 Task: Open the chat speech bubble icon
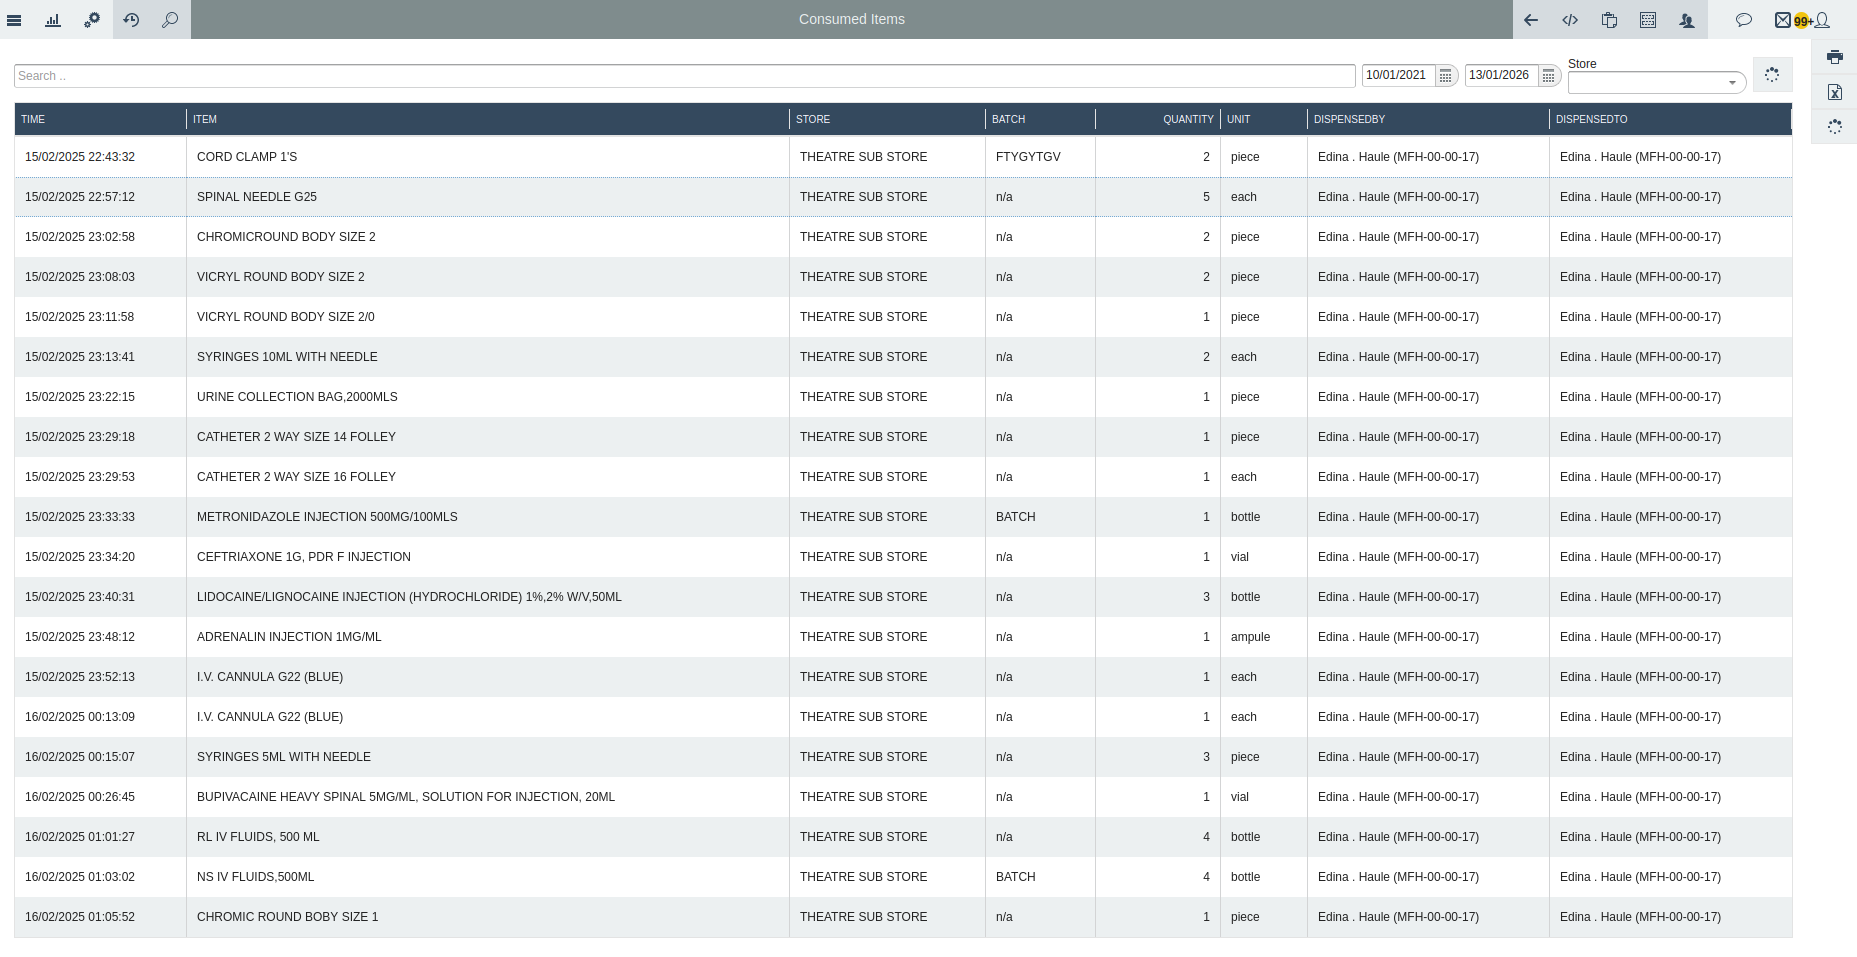(1744, 20)
